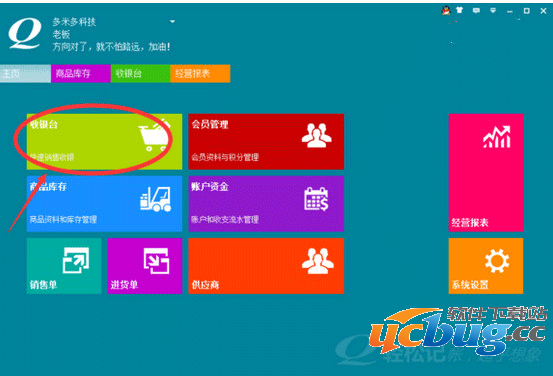
Task: Click the message chat icon in title bar
Action: coord(476,11)
